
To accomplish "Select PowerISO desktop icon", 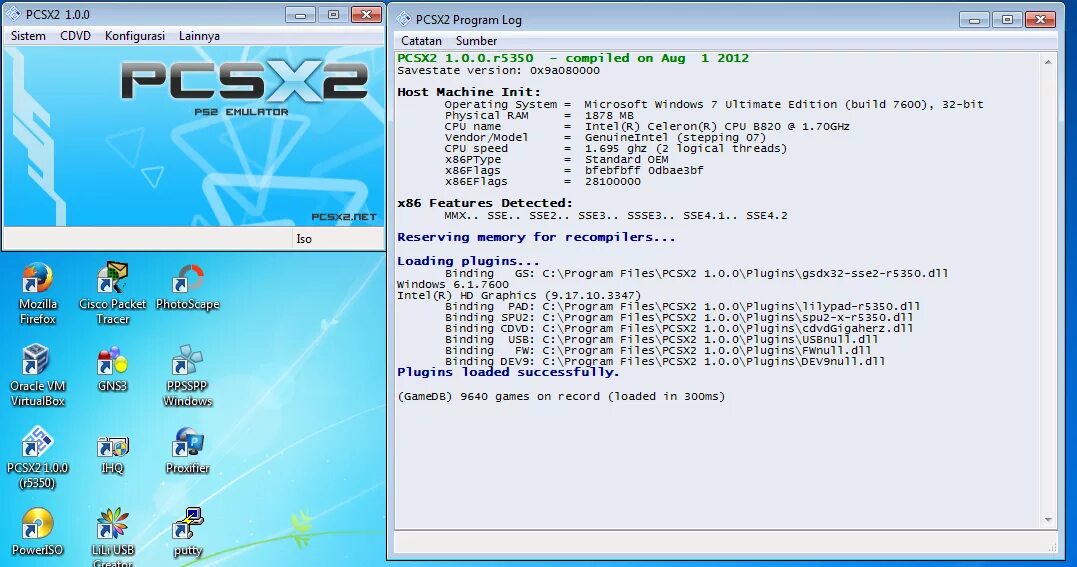I will point(37,532).
